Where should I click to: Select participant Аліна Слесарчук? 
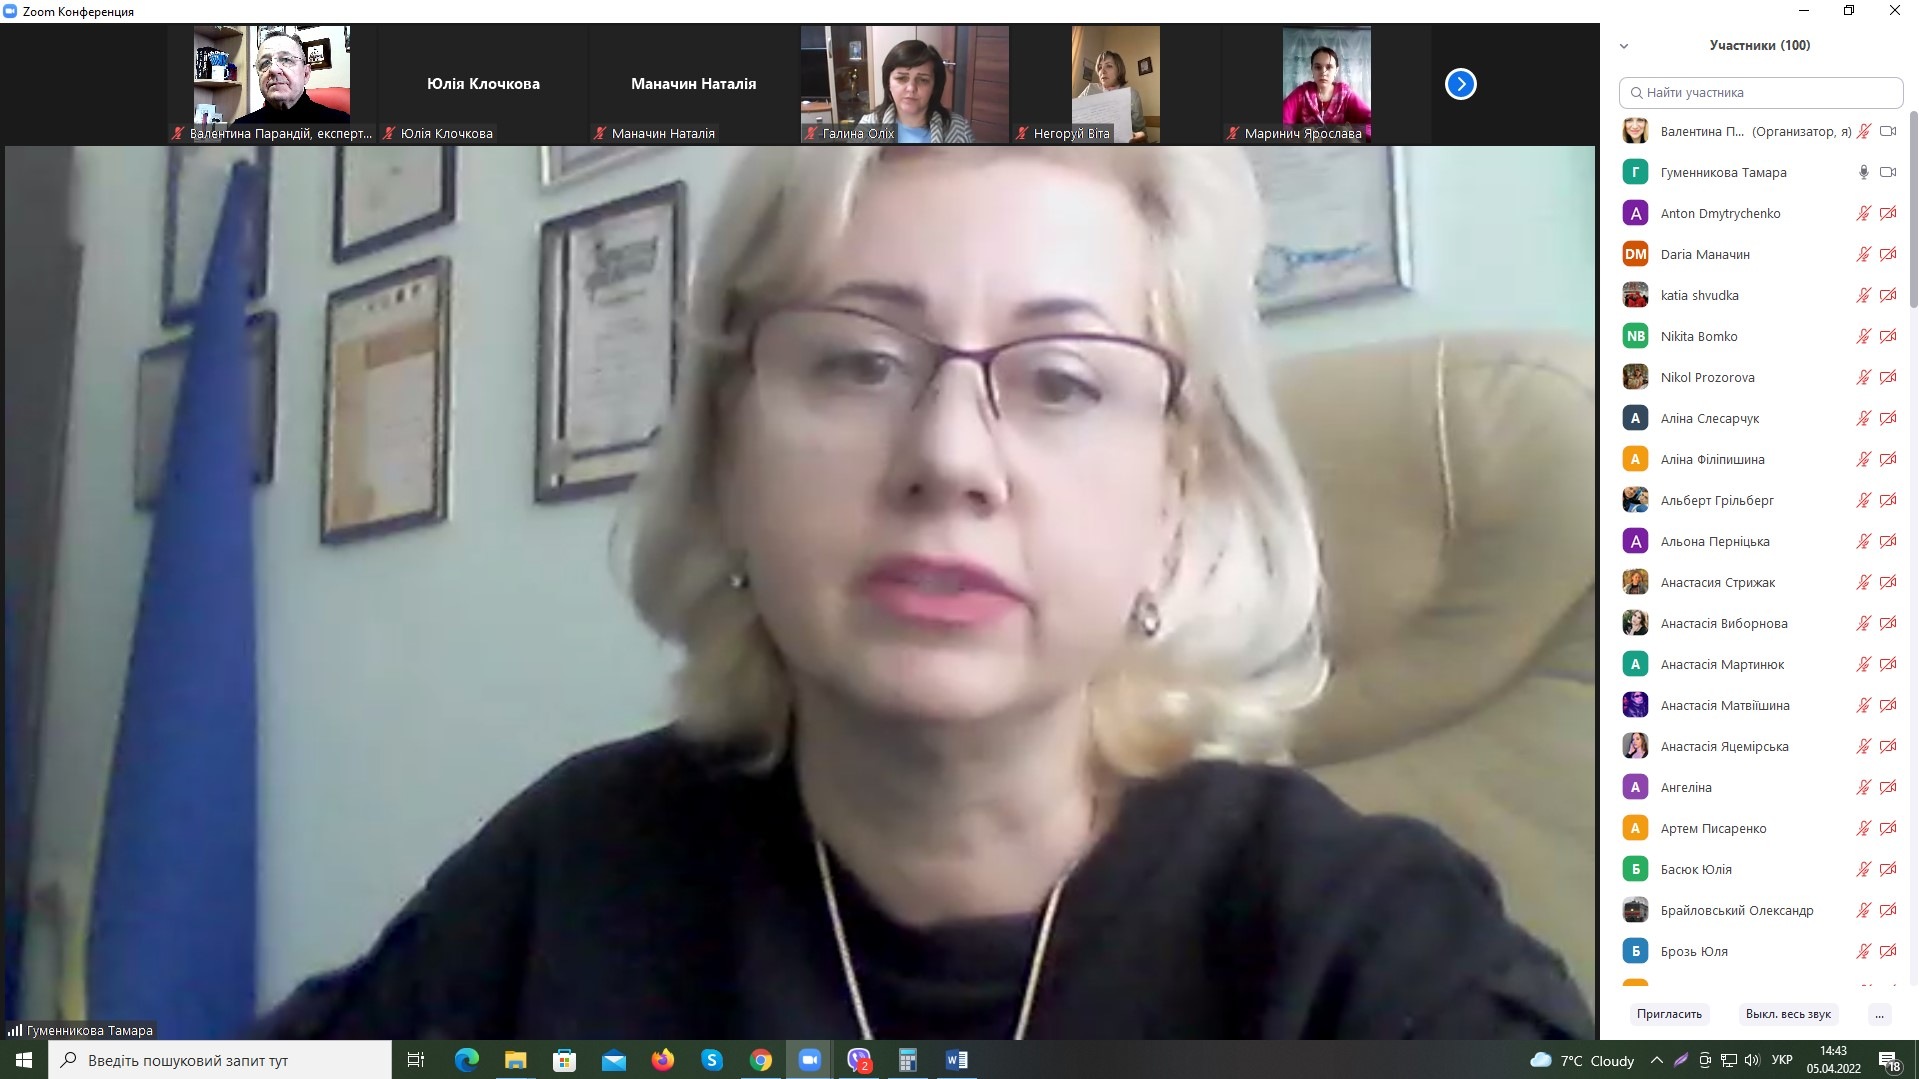[x=1761, y=418]
